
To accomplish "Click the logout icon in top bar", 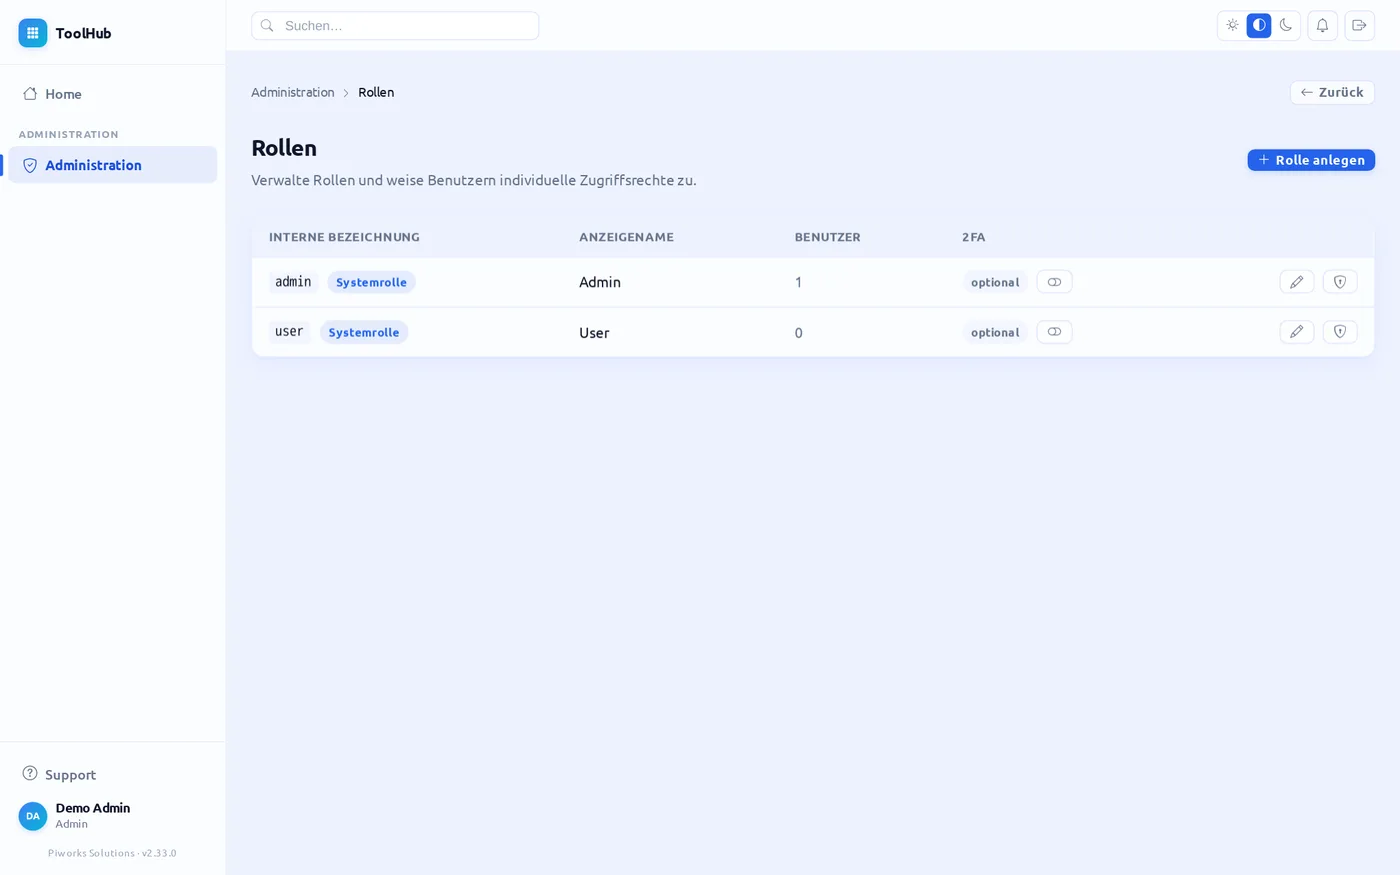I will tap(1359, 25).
